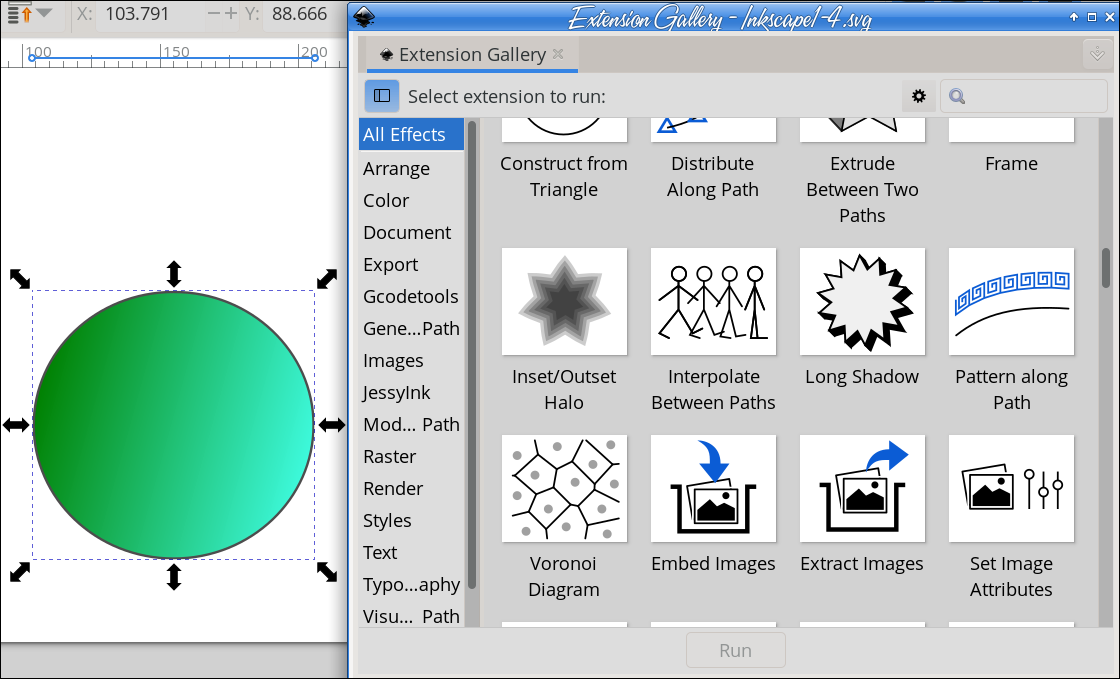Viewport: 1120px width, 679px height.
Task: Show the Document category extensions
Action: pos(411,233)
